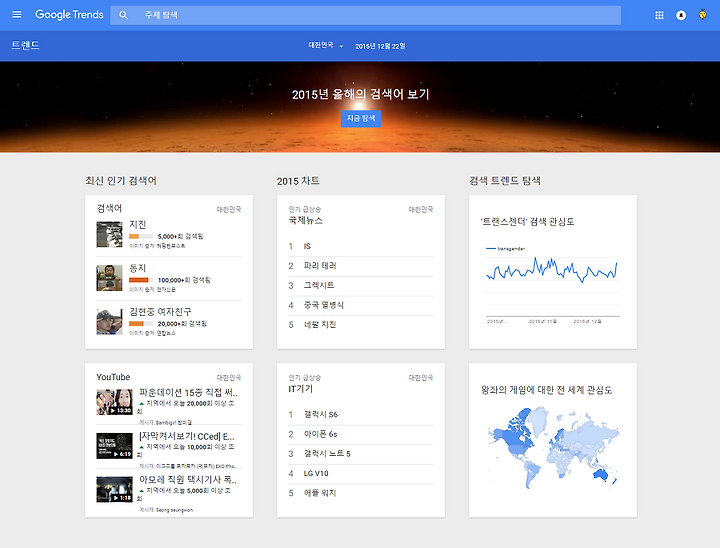Click the 2015년 올해의 검색어 보기 banner heading
Image resolution: width=720 pixels, height=548 pixels.
[x=360, y=95]
